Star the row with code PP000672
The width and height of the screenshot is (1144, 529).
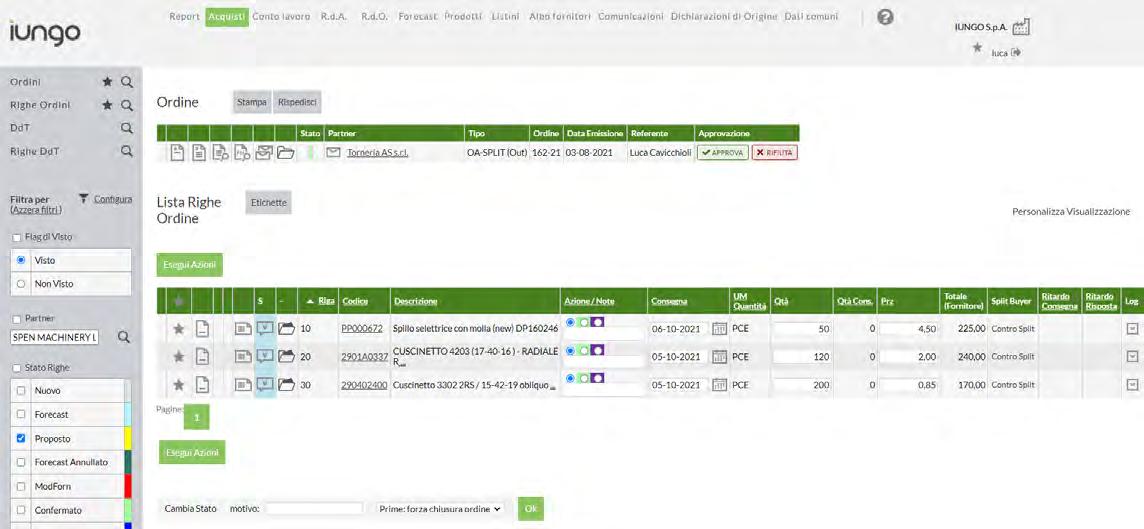coord(178,329)
